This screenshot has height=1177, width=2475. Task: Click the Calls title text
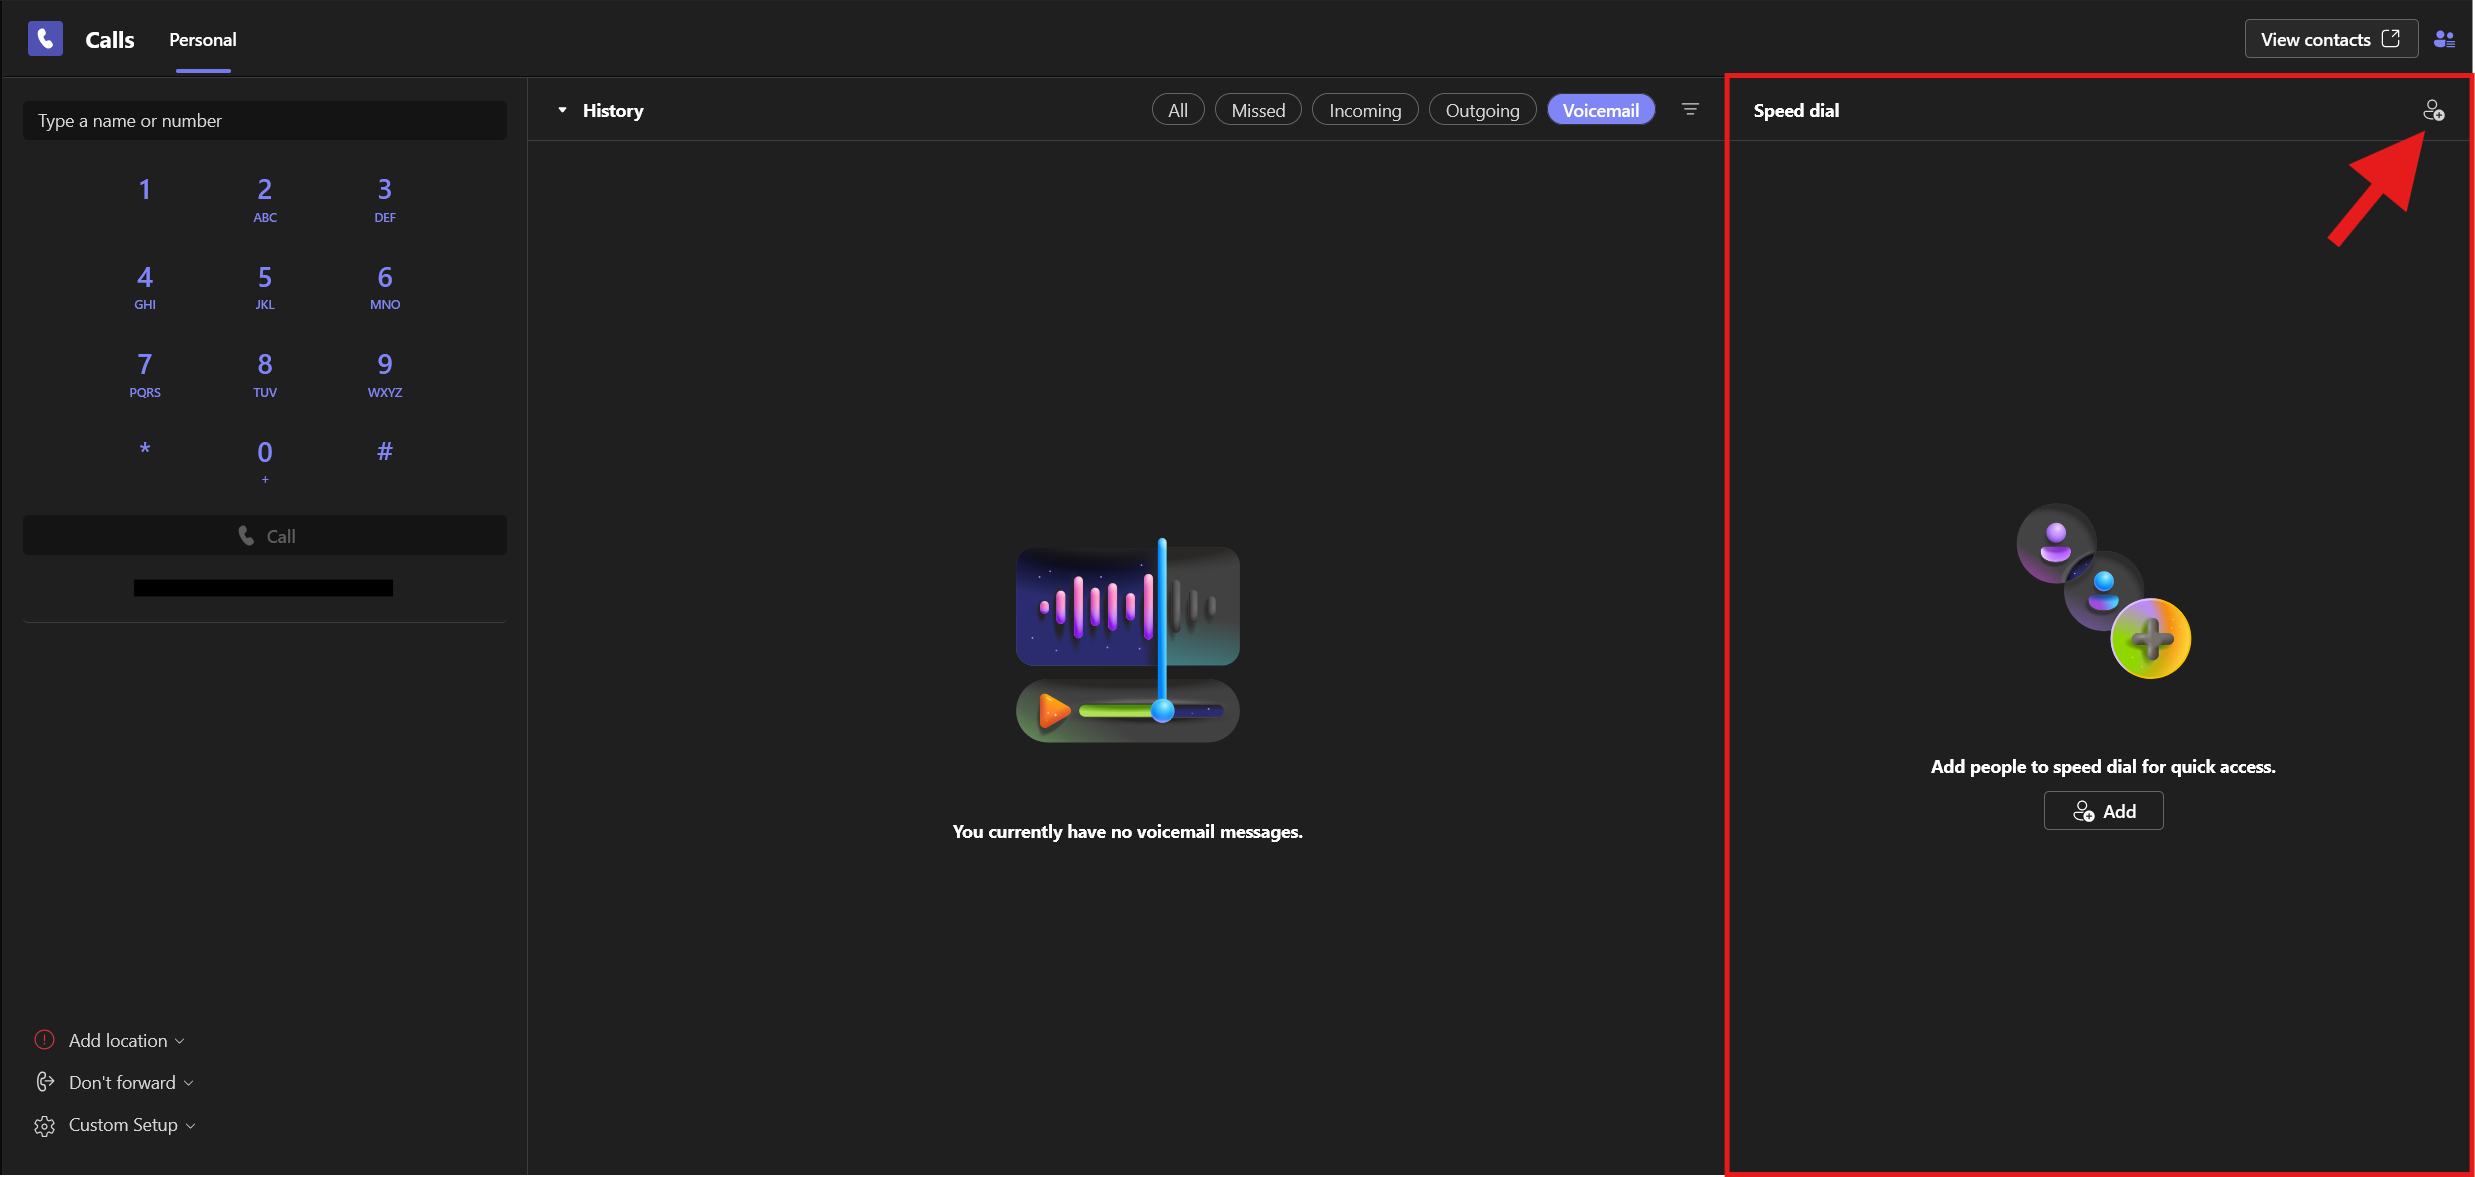(x=110, y=40)
